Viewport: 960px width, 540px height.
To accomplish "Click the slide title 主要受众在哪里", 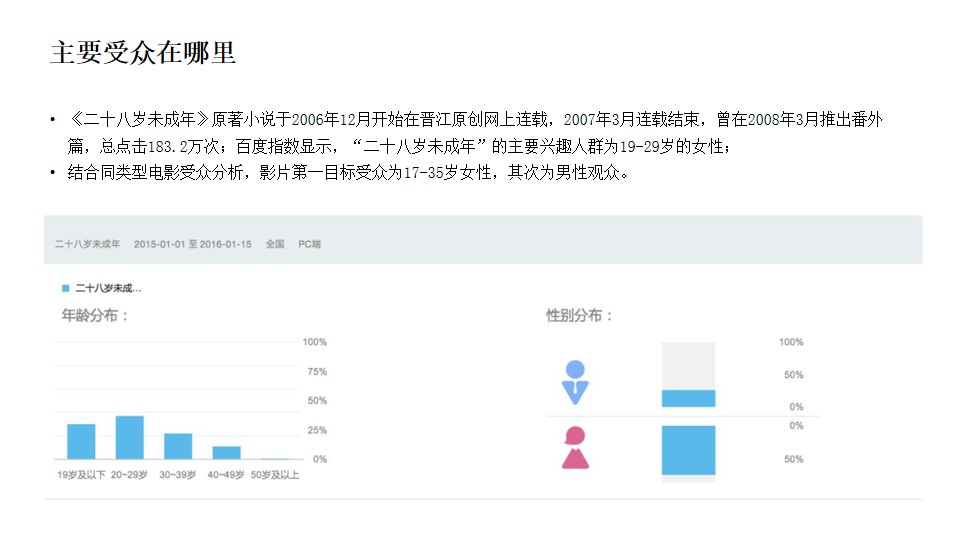I will coord(143,53).
